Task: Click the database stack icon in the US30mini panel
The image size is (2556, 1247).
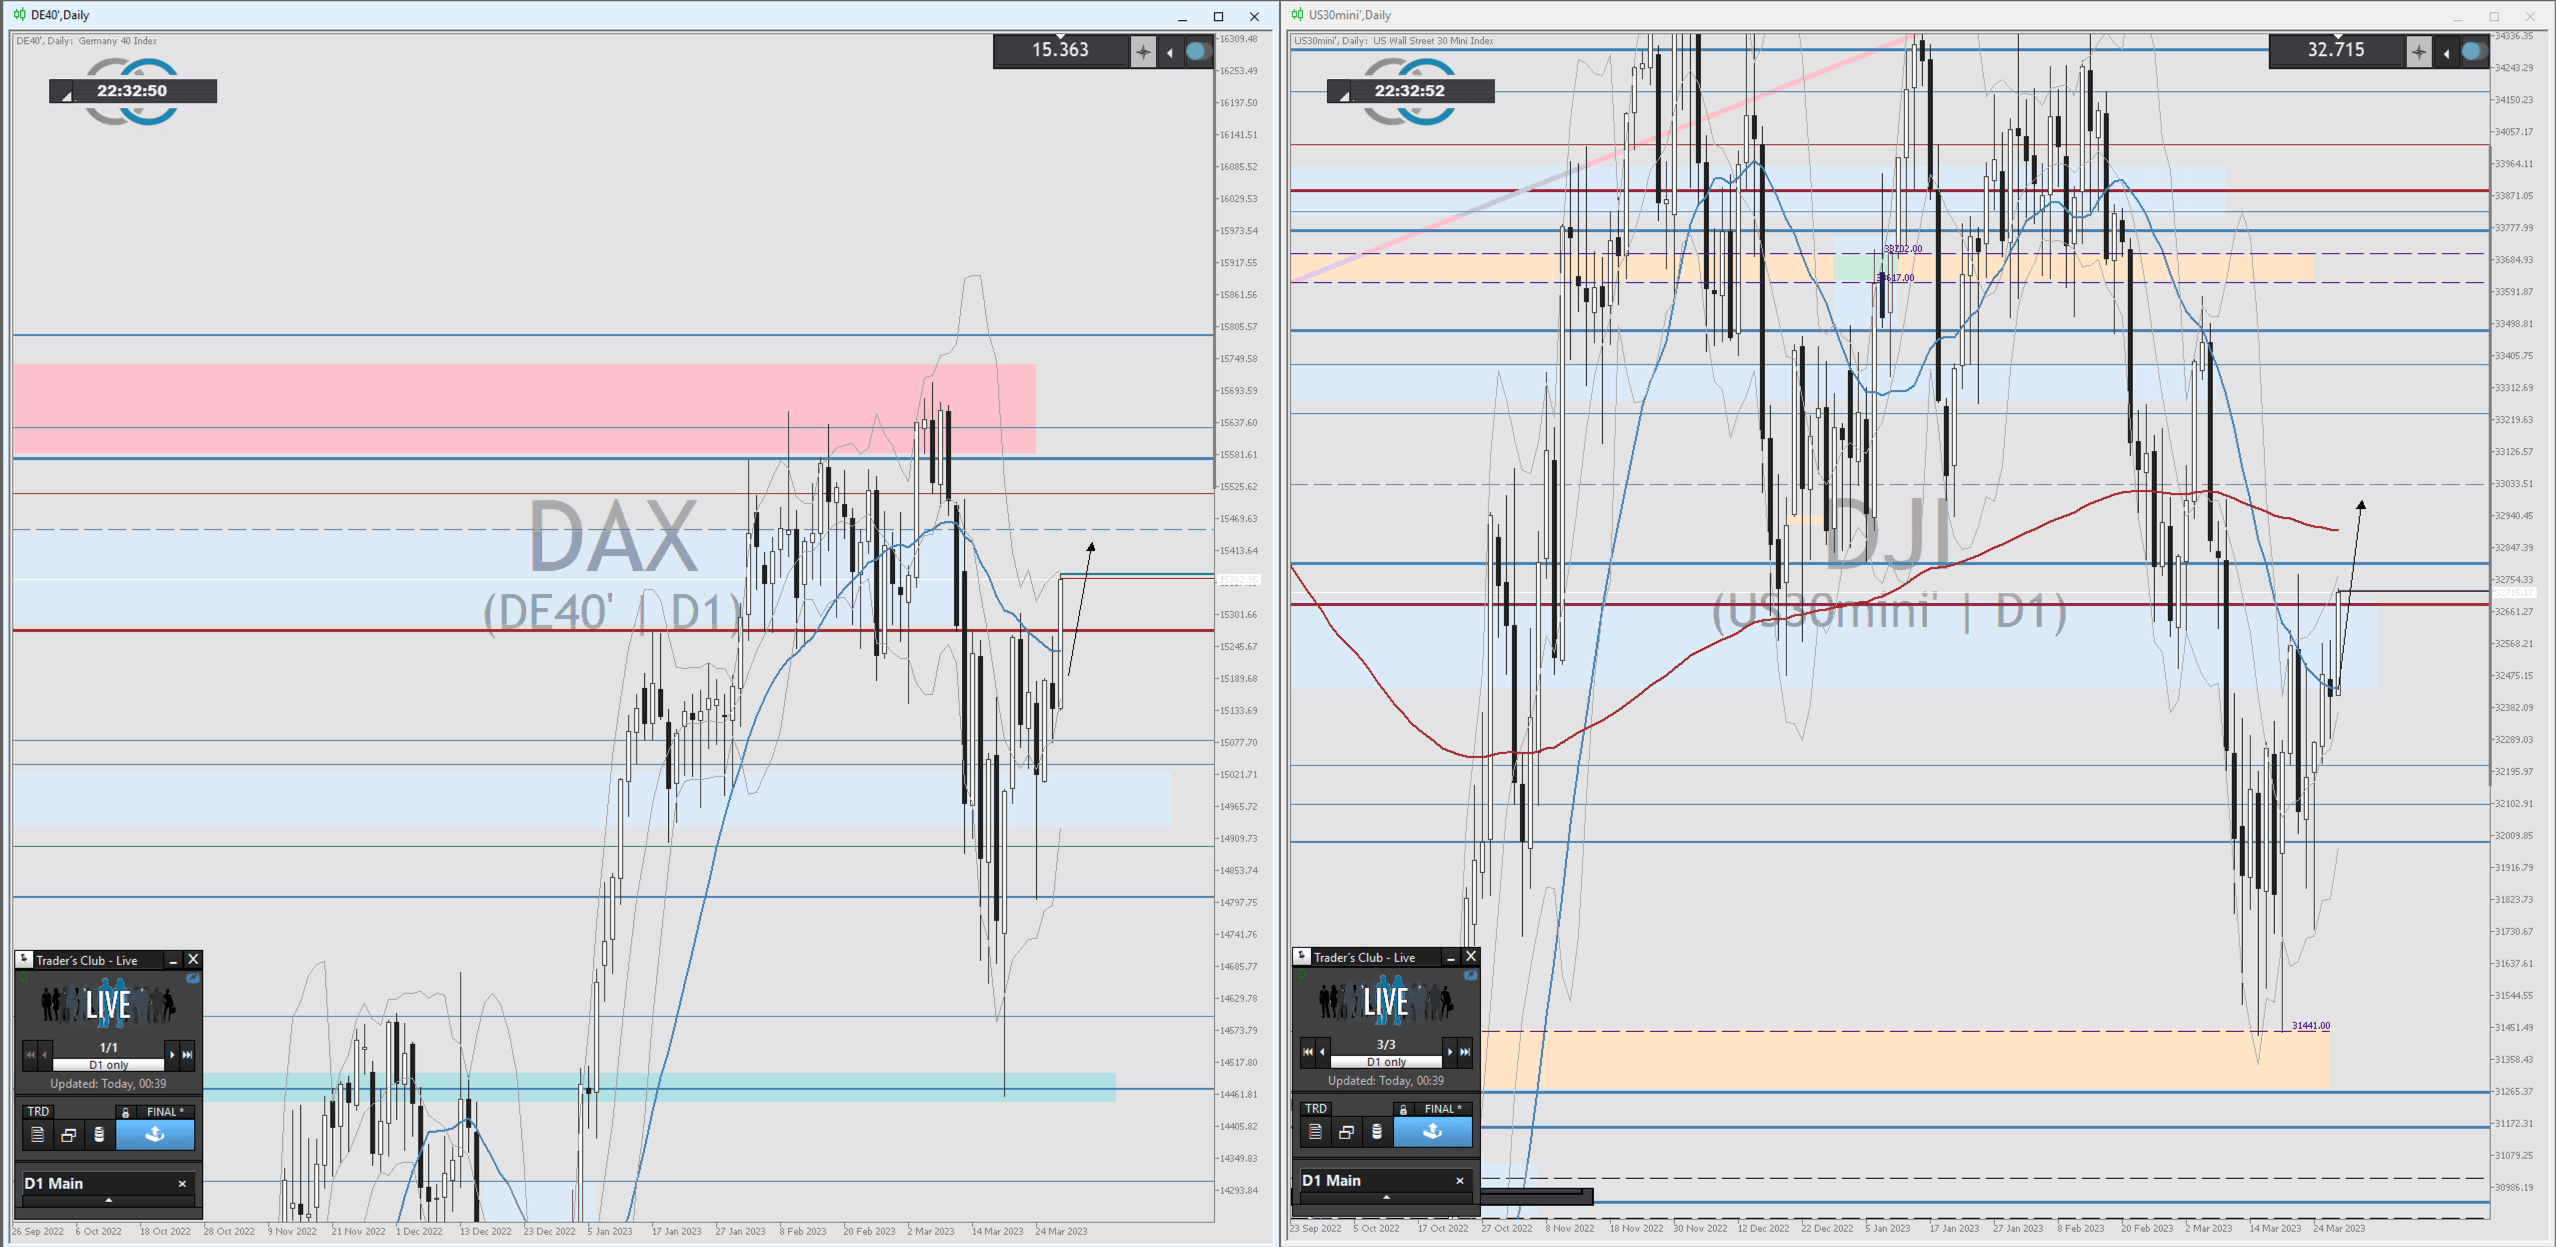Action: click(x=1376, y=1131)
